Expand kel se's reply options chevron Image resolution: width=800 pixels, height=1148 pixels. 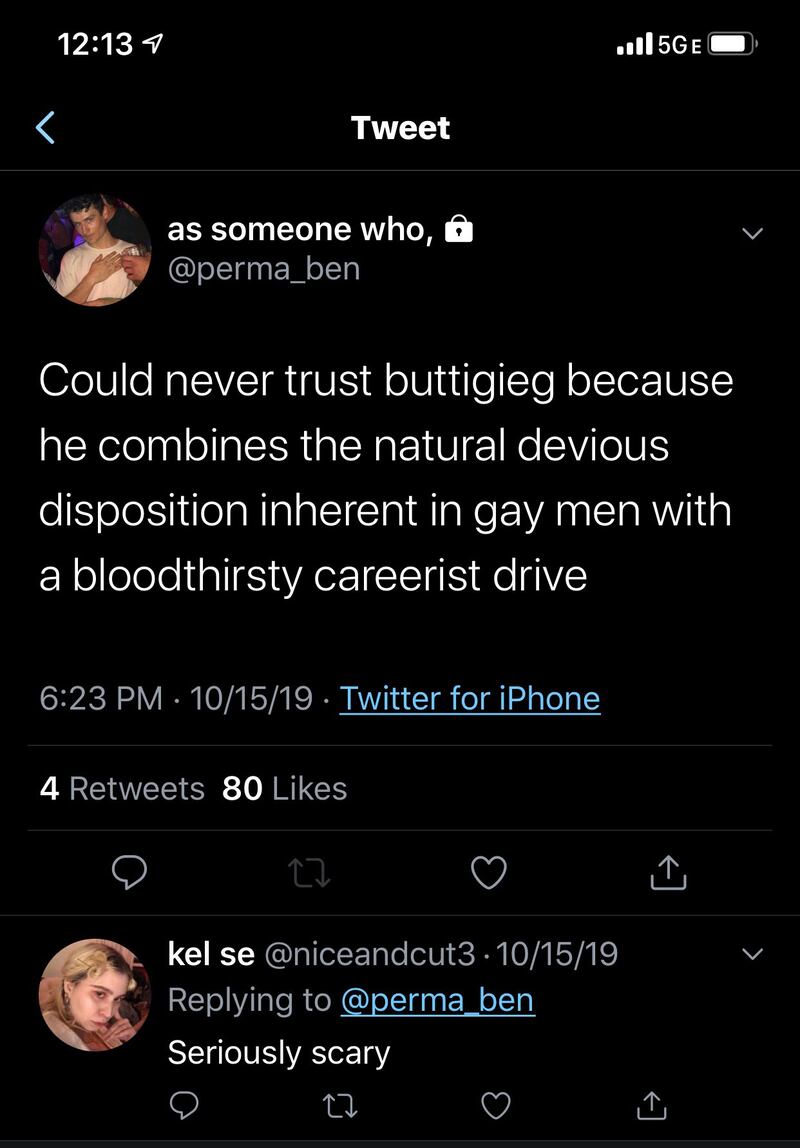pyautogui.click(x=752, y=953)
